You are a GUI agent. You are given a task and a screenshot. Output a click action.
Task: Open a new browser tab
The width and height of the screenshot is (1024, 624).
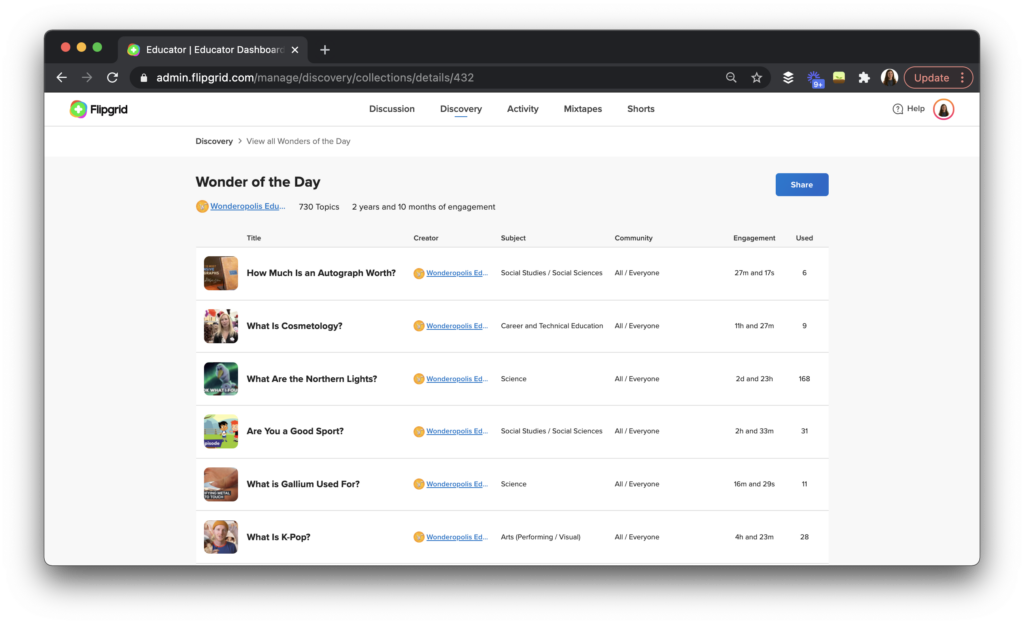pyautogui.click(x=325, y=50)
